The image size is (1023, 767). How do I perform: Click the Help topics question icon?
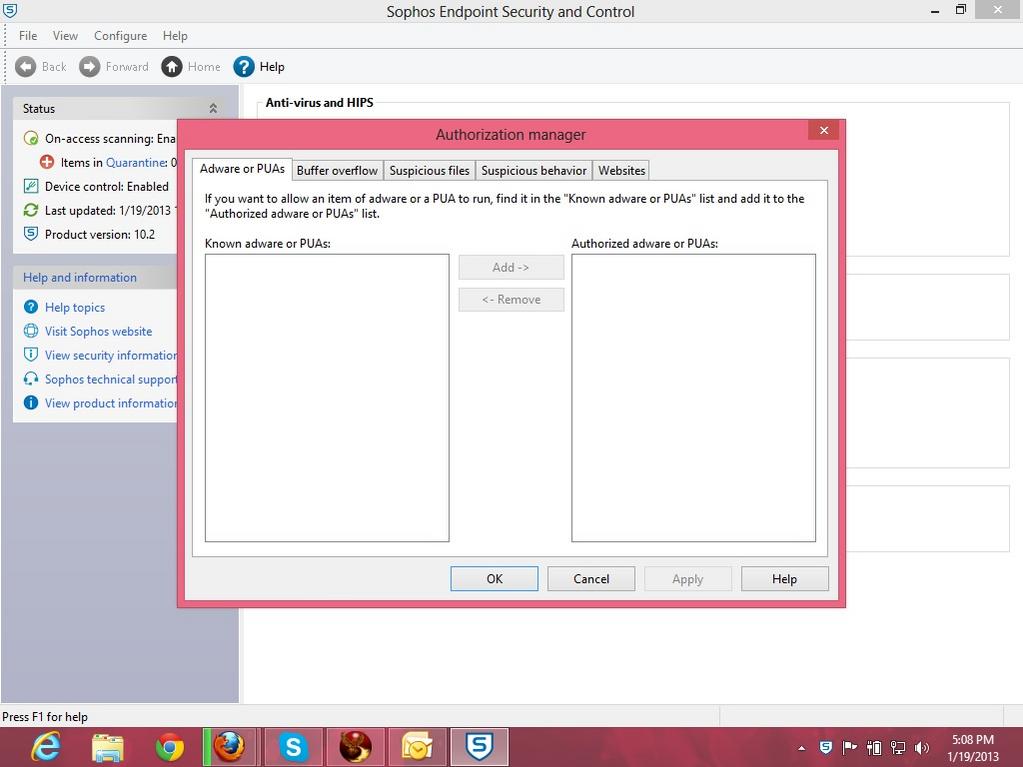31,307
